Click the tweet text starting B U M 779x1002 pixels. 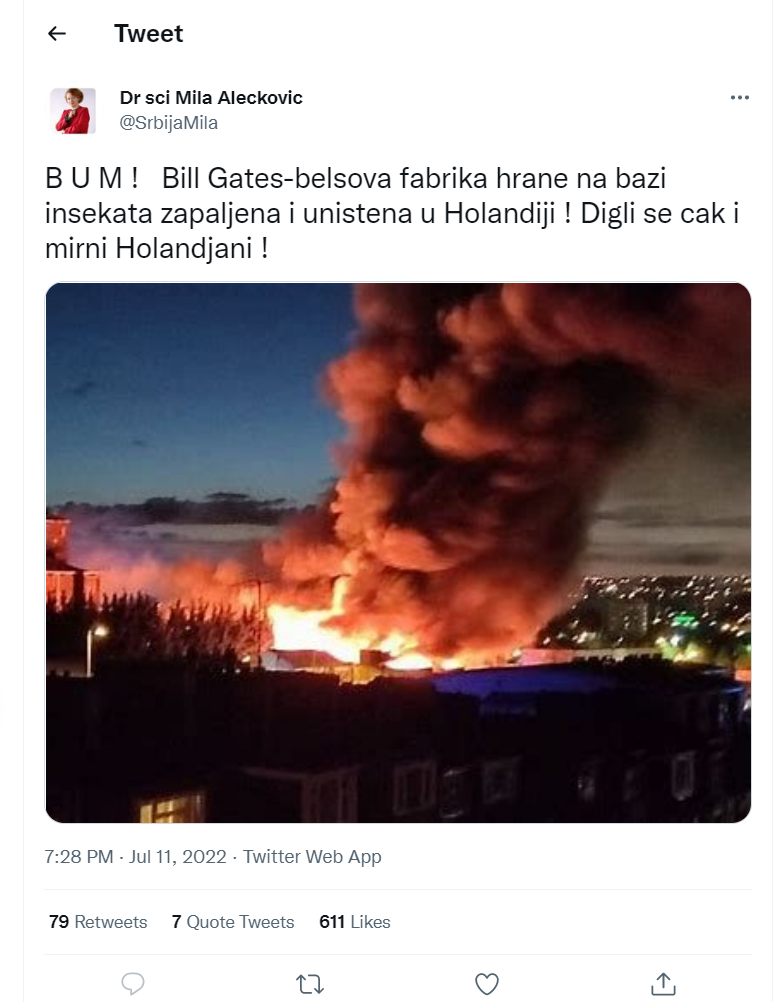[392, 213]
